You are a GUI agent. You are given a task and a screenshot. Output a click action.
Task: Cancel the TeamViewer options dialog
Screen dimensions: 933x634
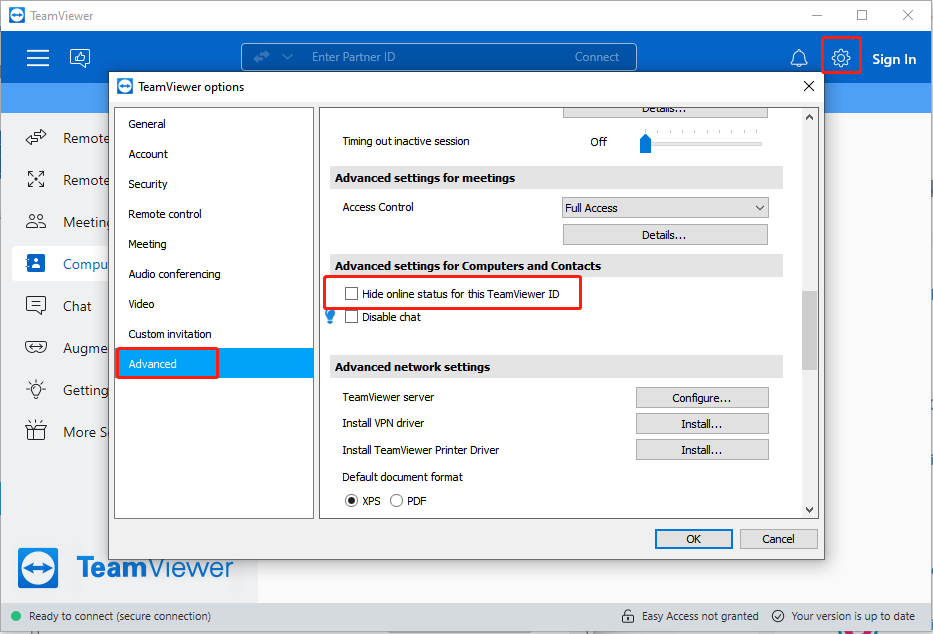pos(778,539)
